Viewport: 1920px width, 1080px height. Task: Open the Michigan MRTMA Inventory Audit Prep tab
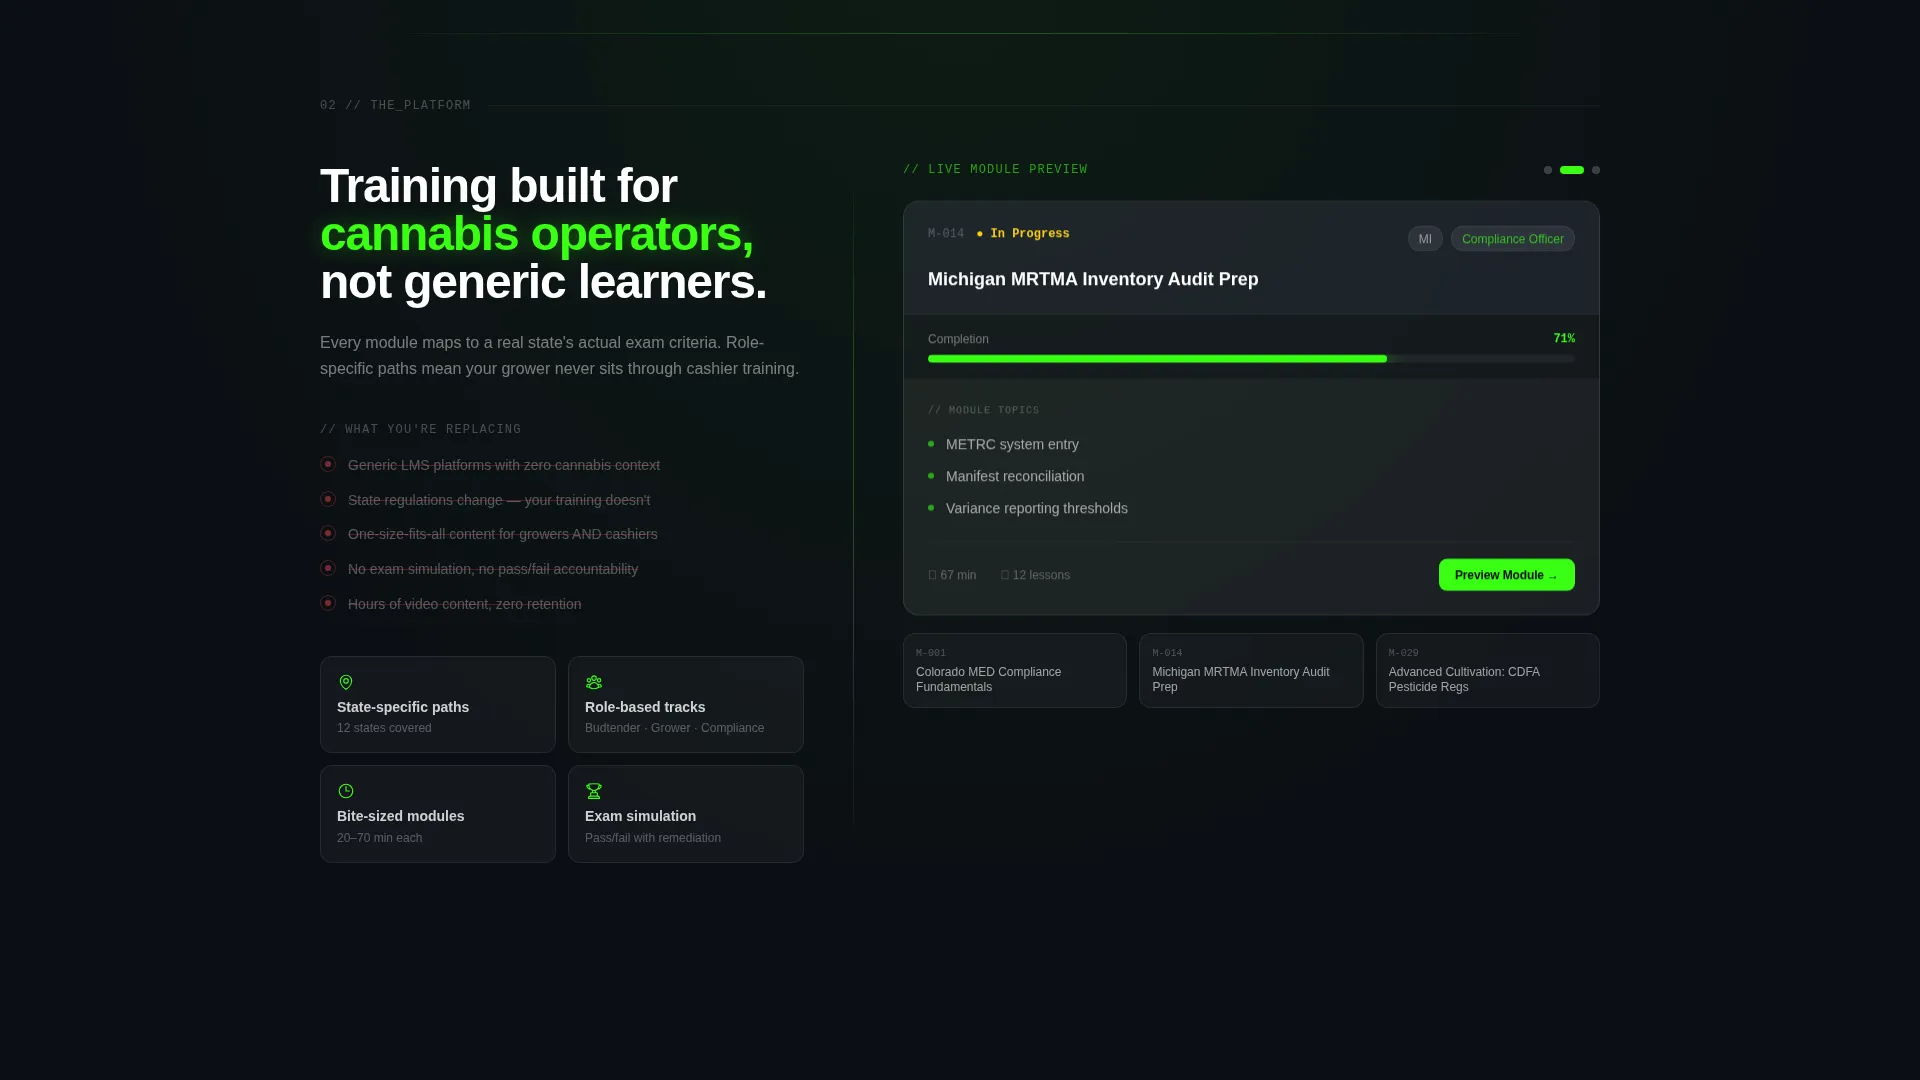click(1251, 670)
